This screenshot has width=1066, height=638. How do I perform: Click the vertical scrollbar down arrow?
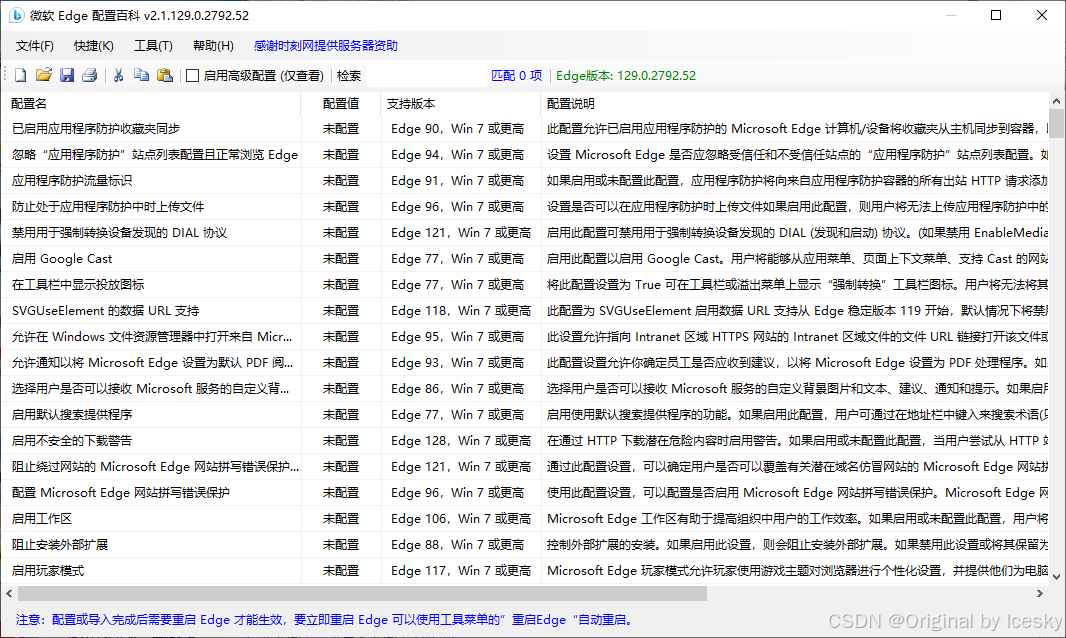coord(1056,577)
